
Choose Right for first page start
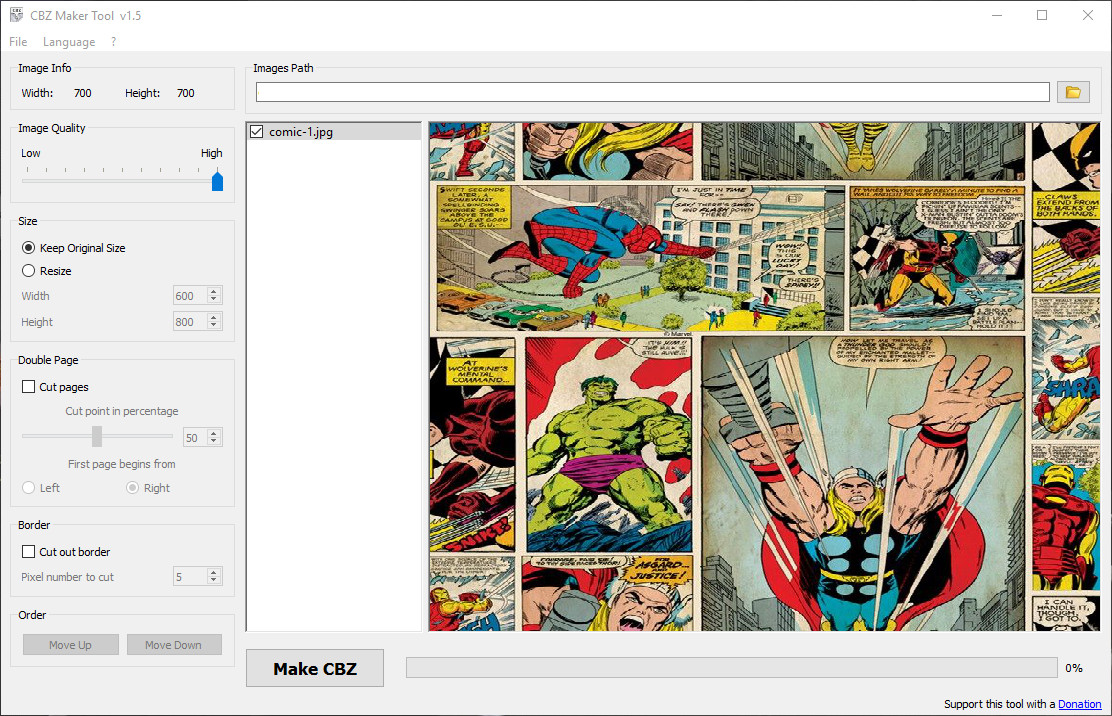[133, 488]
